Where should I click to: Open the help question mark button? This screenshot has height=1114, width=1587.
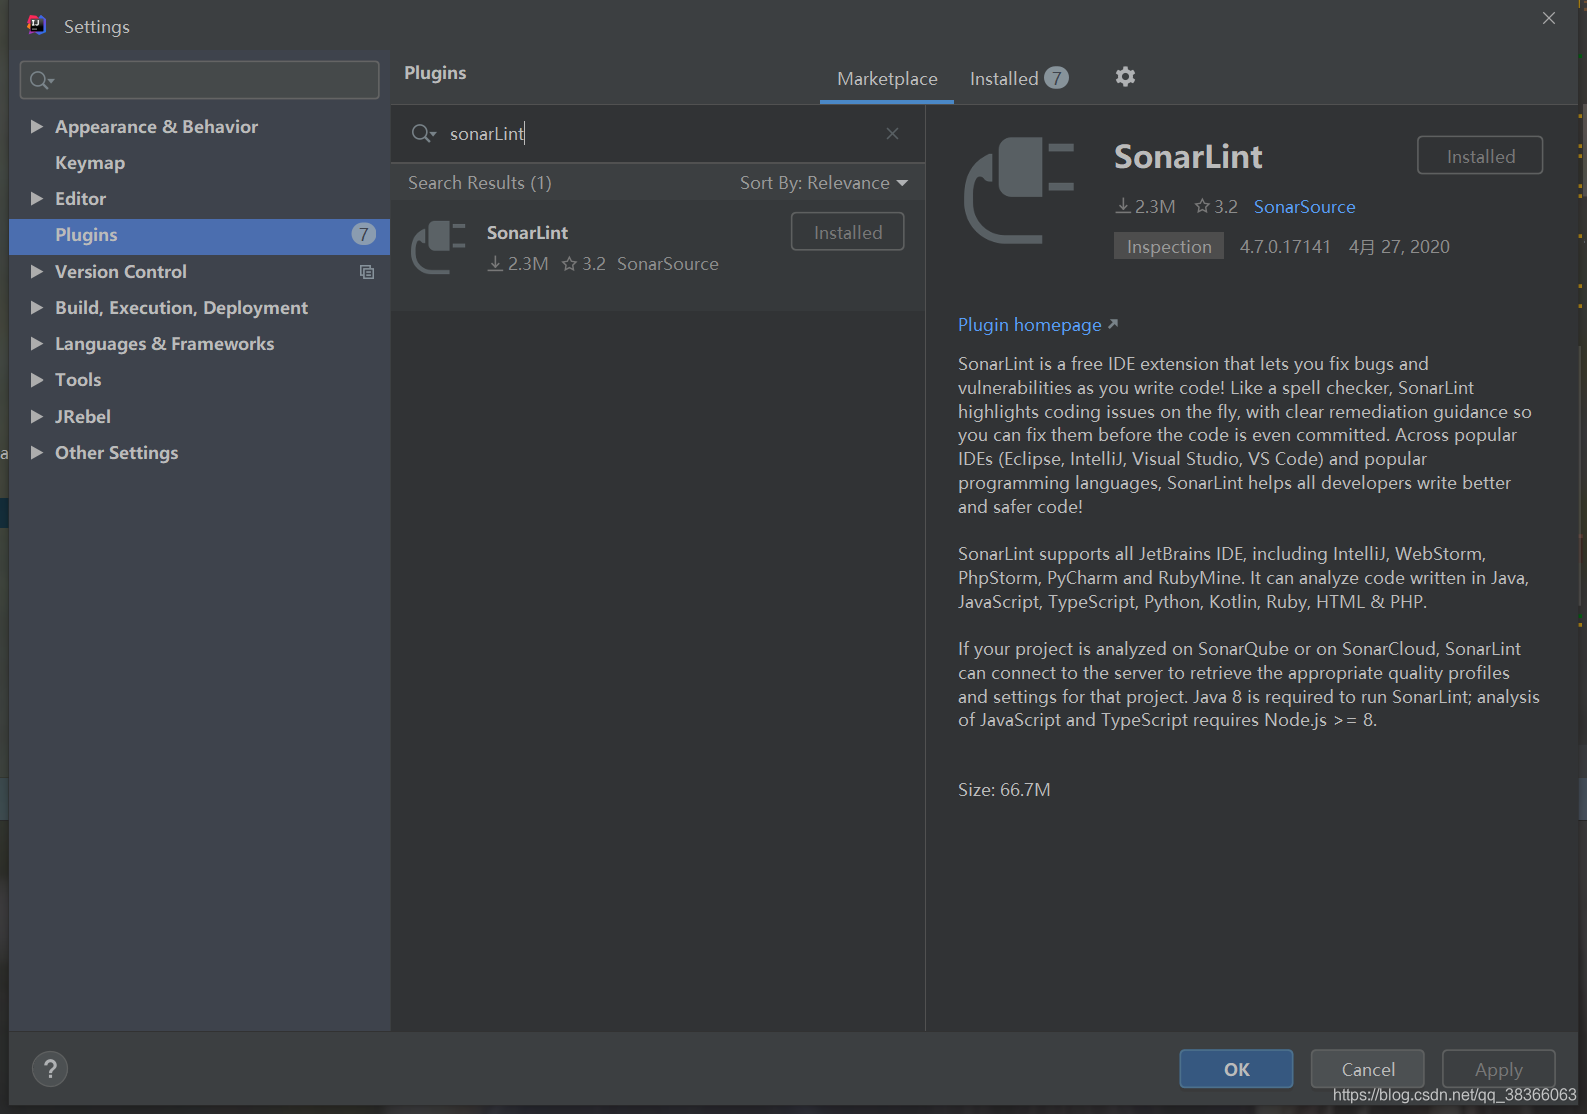(x=50, y=1069)
